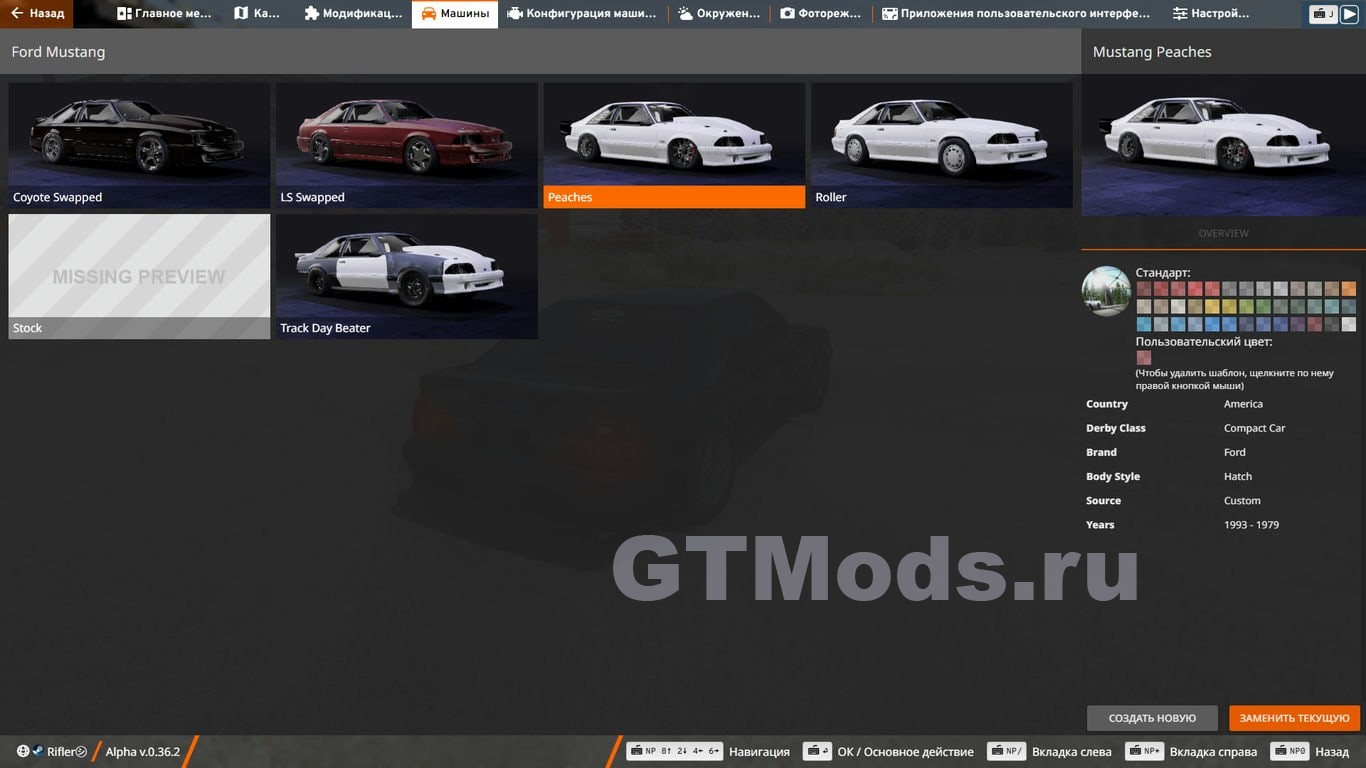Select the LS Swapped configuration thumbnail
The height and width of the screenshot is (768, 1366).
407,145
